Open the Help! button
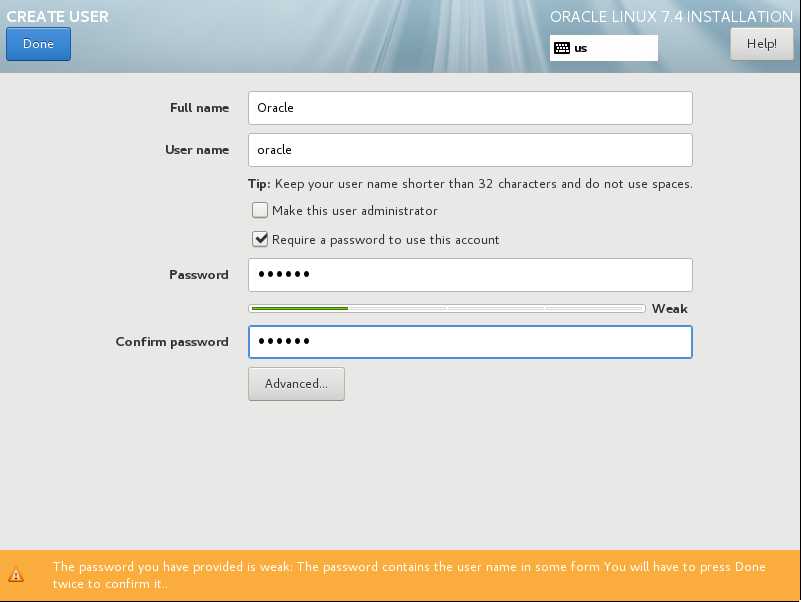The image size is (801, 602). click(761, 44)
